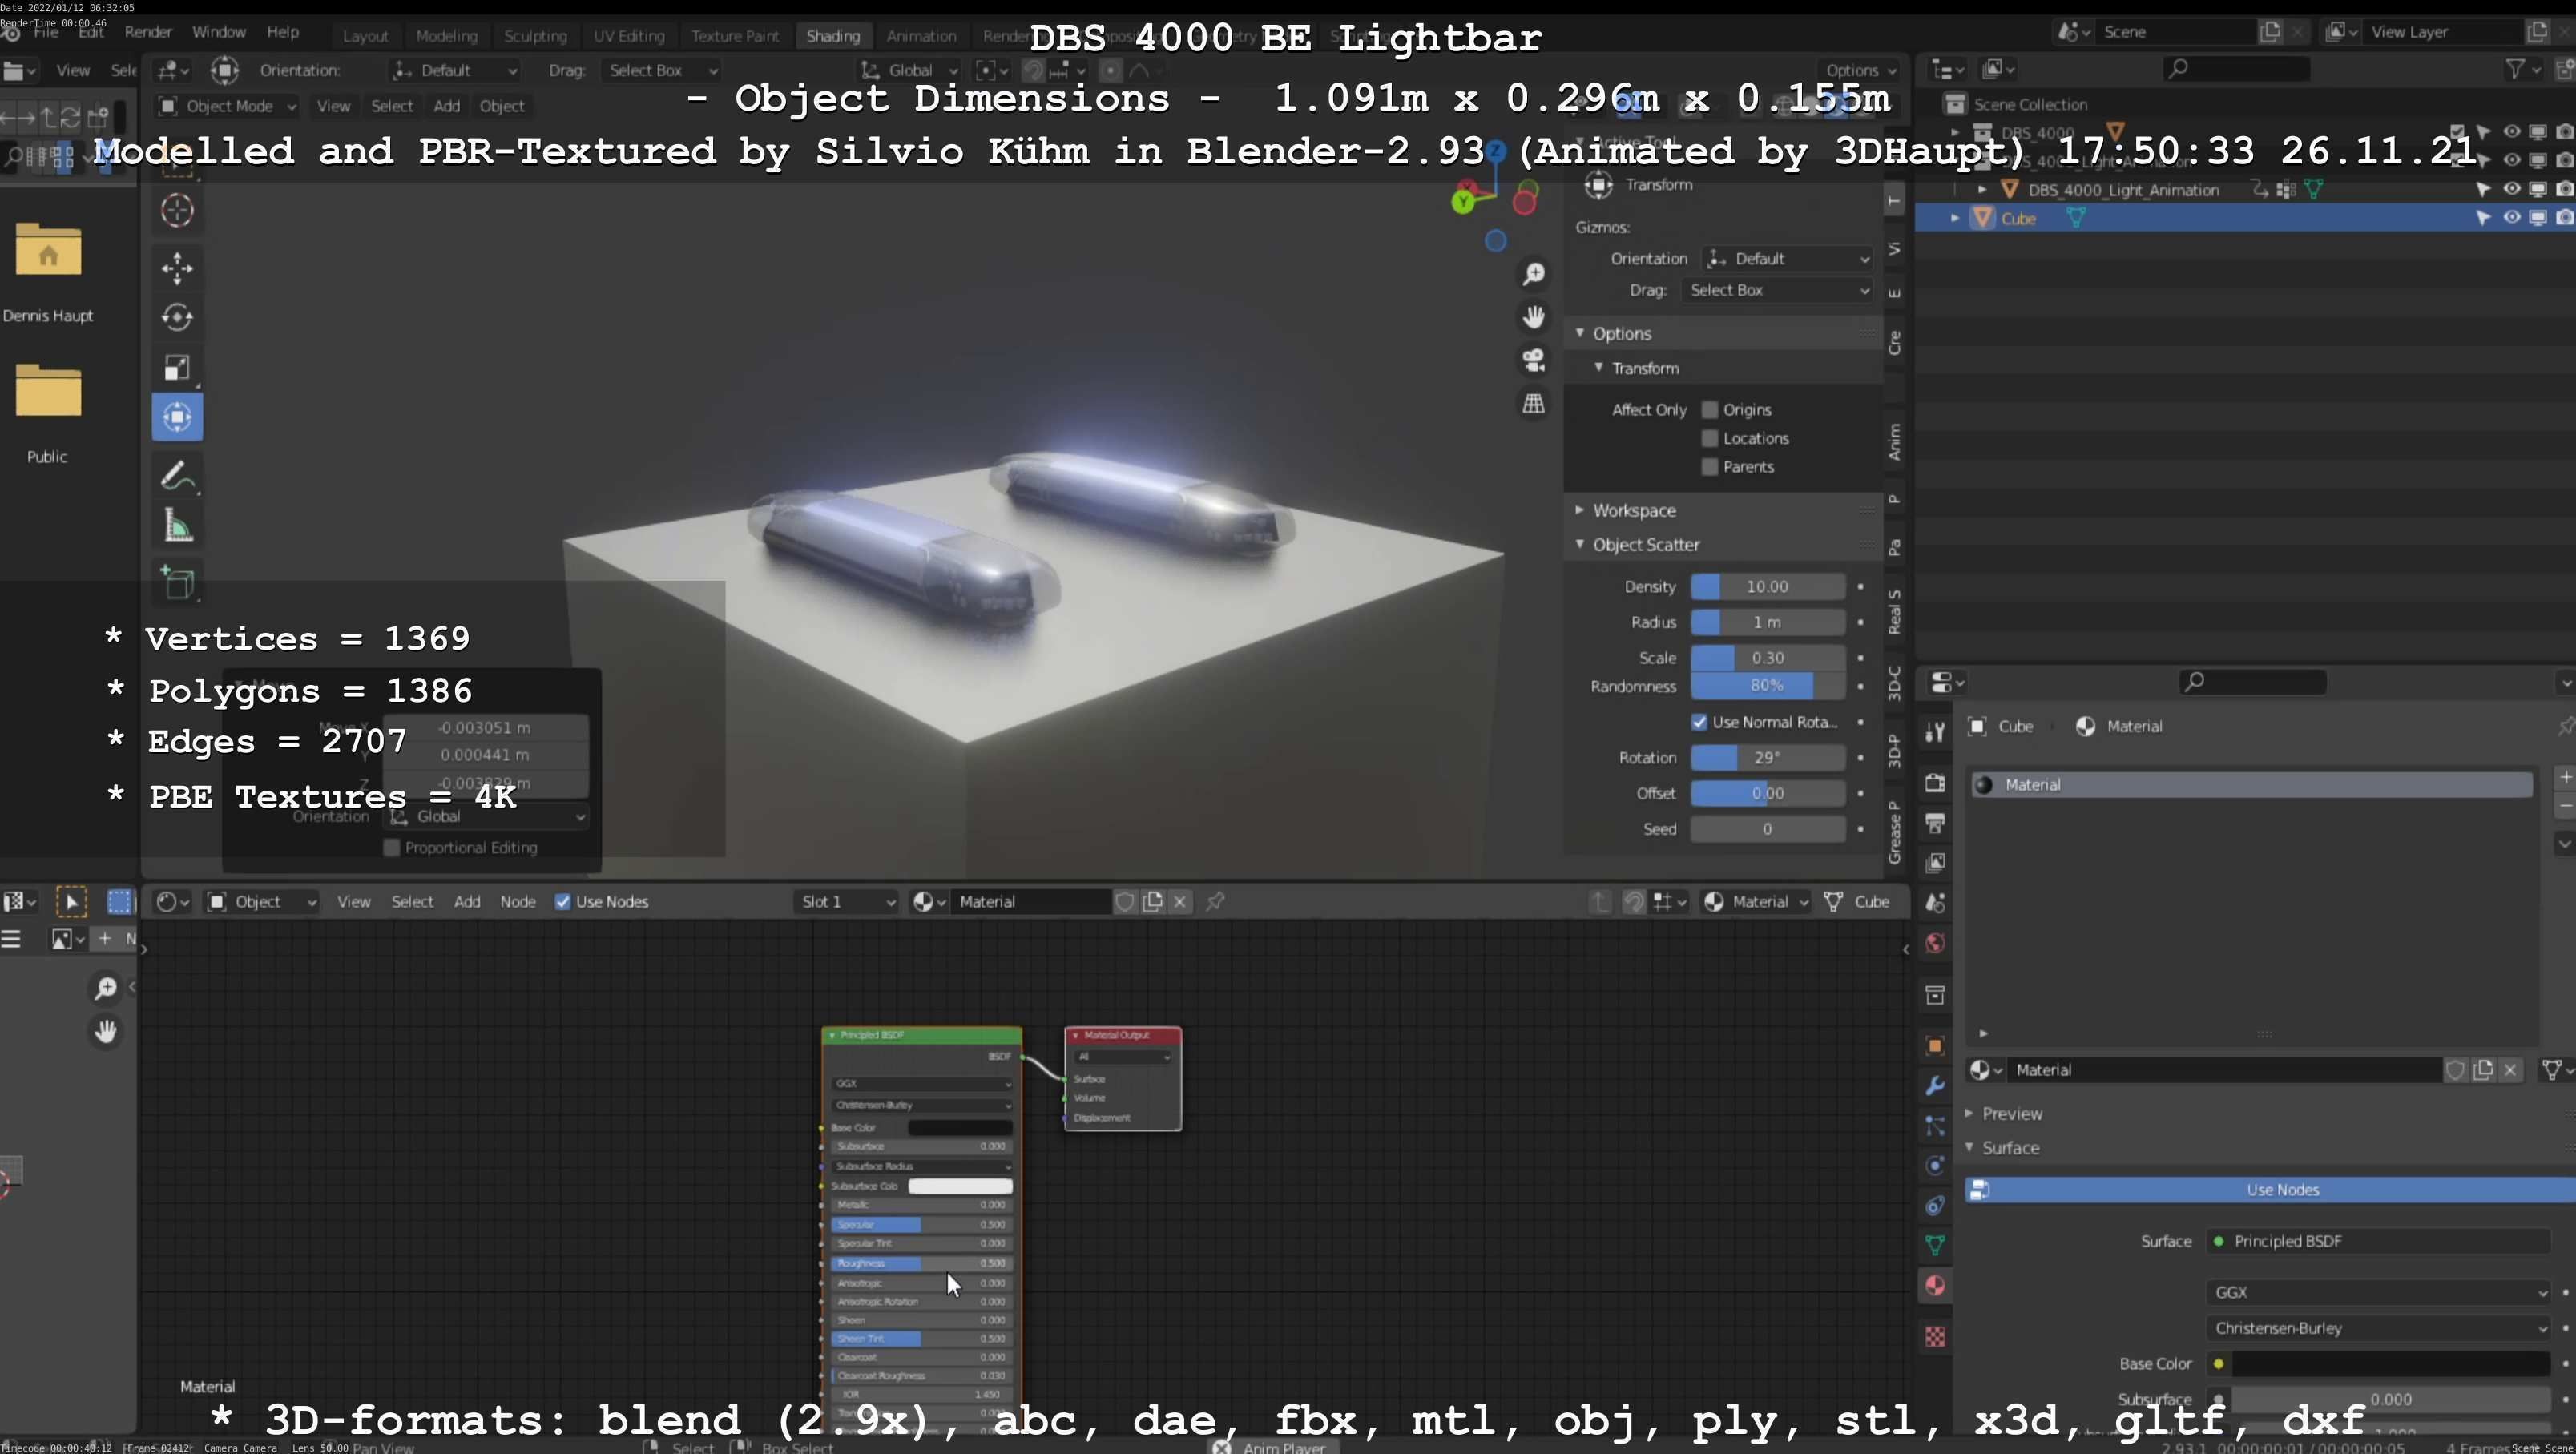Collapse the Object Scatter panel
Screen dimensions: 2576x1454
coord(1644,545)
